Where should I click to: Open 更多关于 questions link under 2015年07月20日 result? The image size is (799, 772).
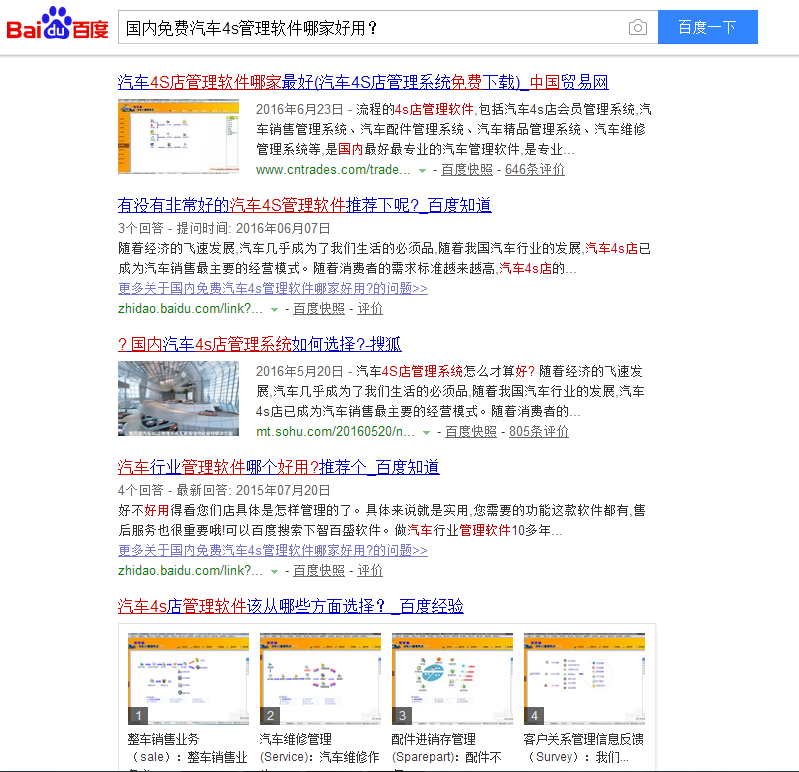pyautogui.click(x=273, y=550)
